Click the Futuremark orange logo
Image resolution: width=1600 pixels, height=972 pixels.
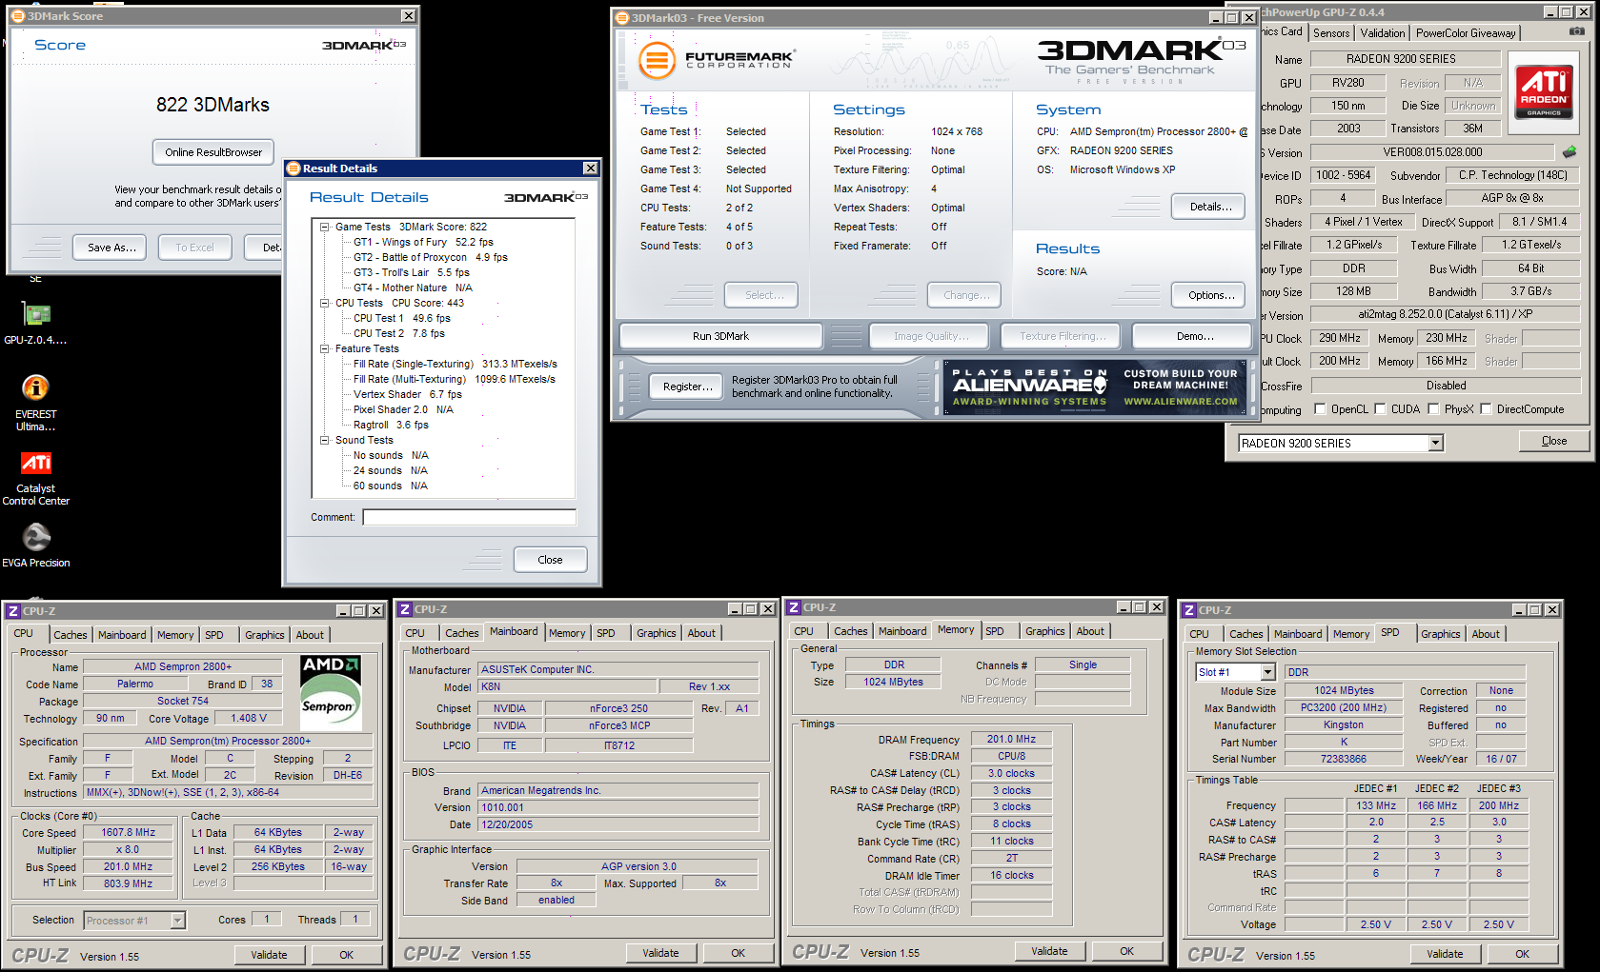[657, 61]
